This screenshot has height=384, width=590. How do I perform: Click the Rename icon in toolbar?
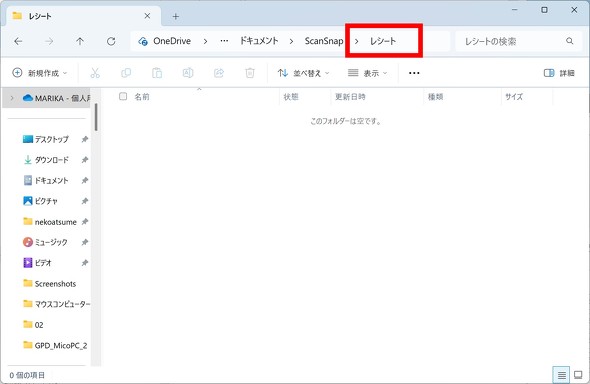pos(188,73)
